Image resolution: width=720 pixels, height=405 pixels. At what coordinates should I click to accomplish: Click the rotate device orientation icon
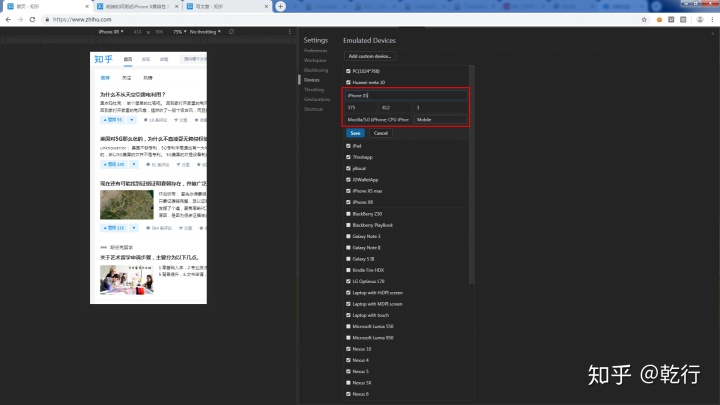coord(231,32)
